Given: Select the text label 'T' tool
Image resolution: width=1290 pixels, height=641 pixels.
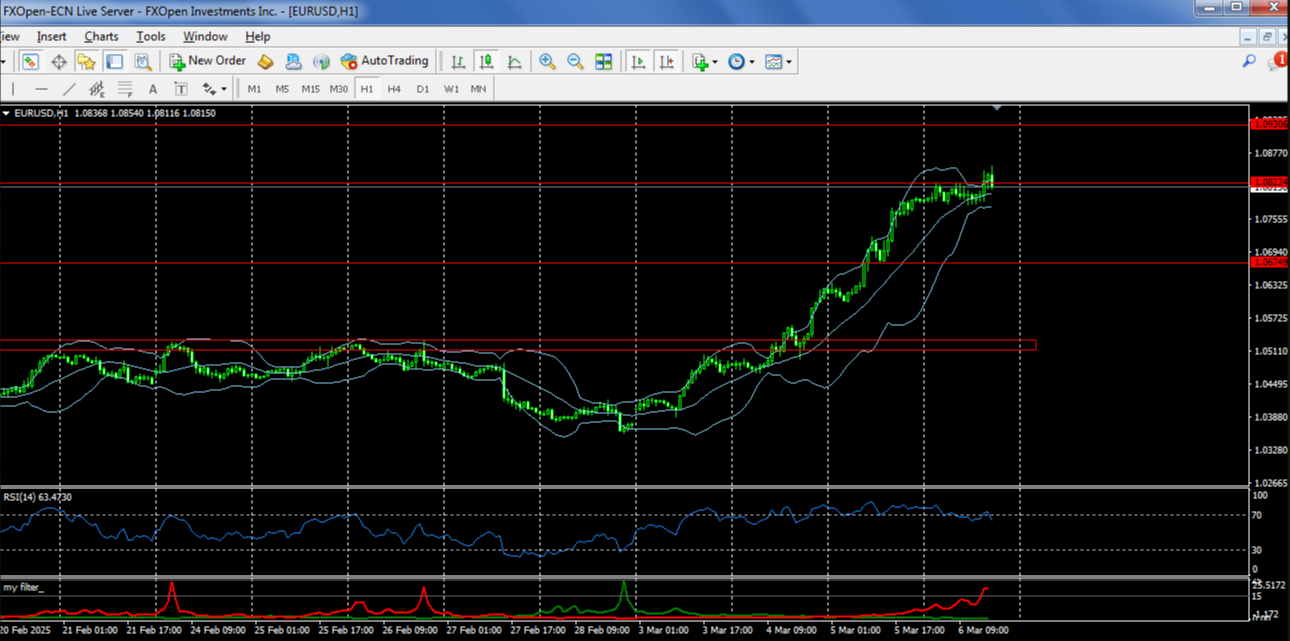Looking at the screenshot, I should coord(181,89).
